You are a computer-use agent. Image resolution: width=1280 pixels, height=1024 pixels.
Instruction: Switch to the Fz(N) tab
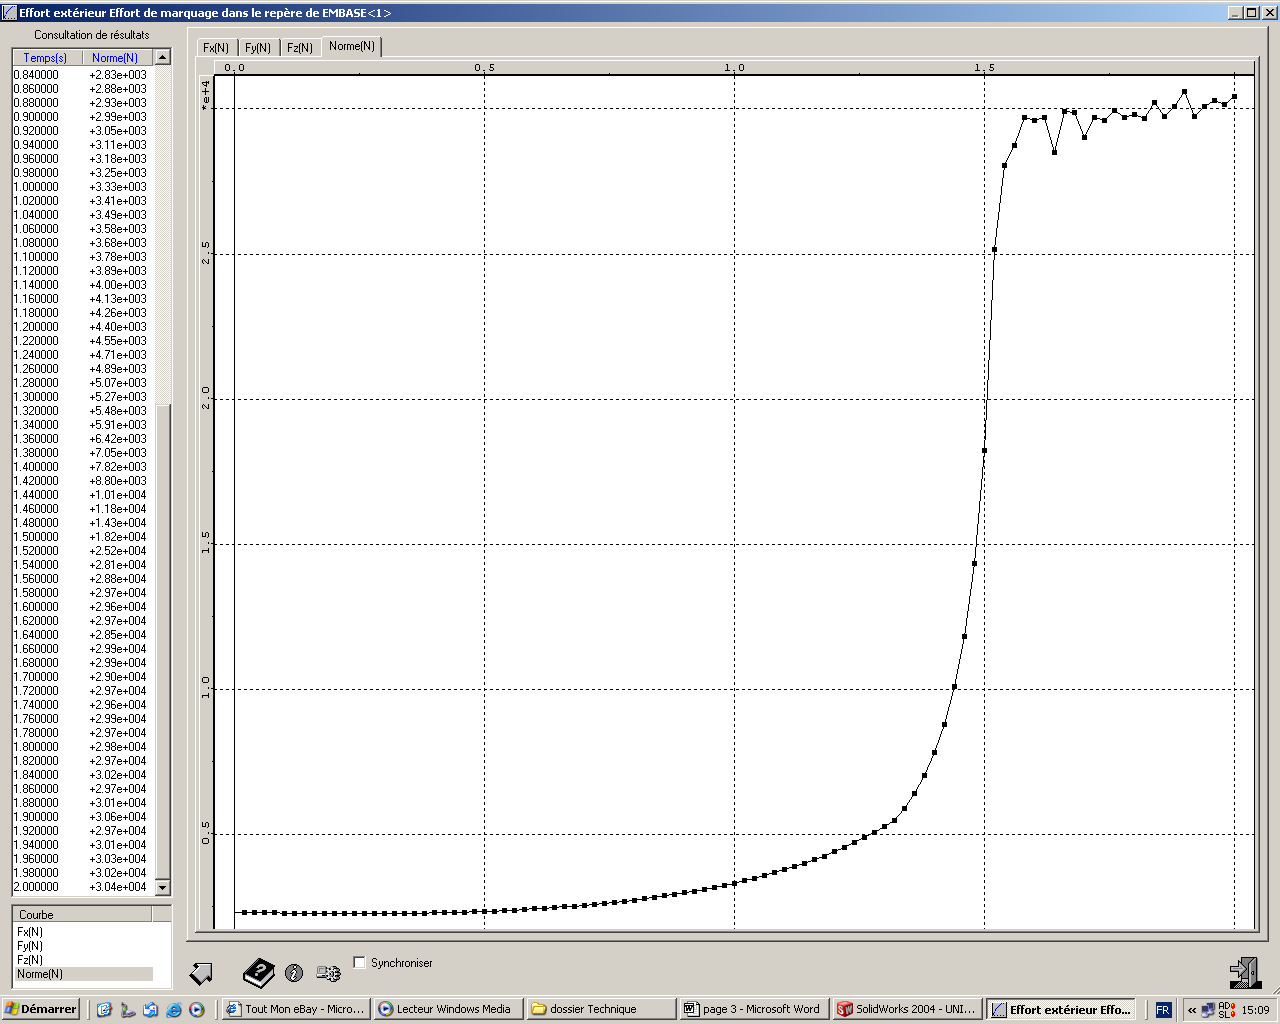tap(300, 47)
